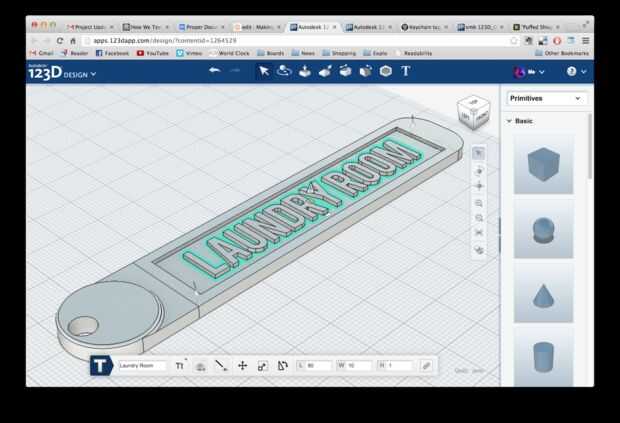
Task: Click the zoom in magnifier icon
Action: click(479, 202)
